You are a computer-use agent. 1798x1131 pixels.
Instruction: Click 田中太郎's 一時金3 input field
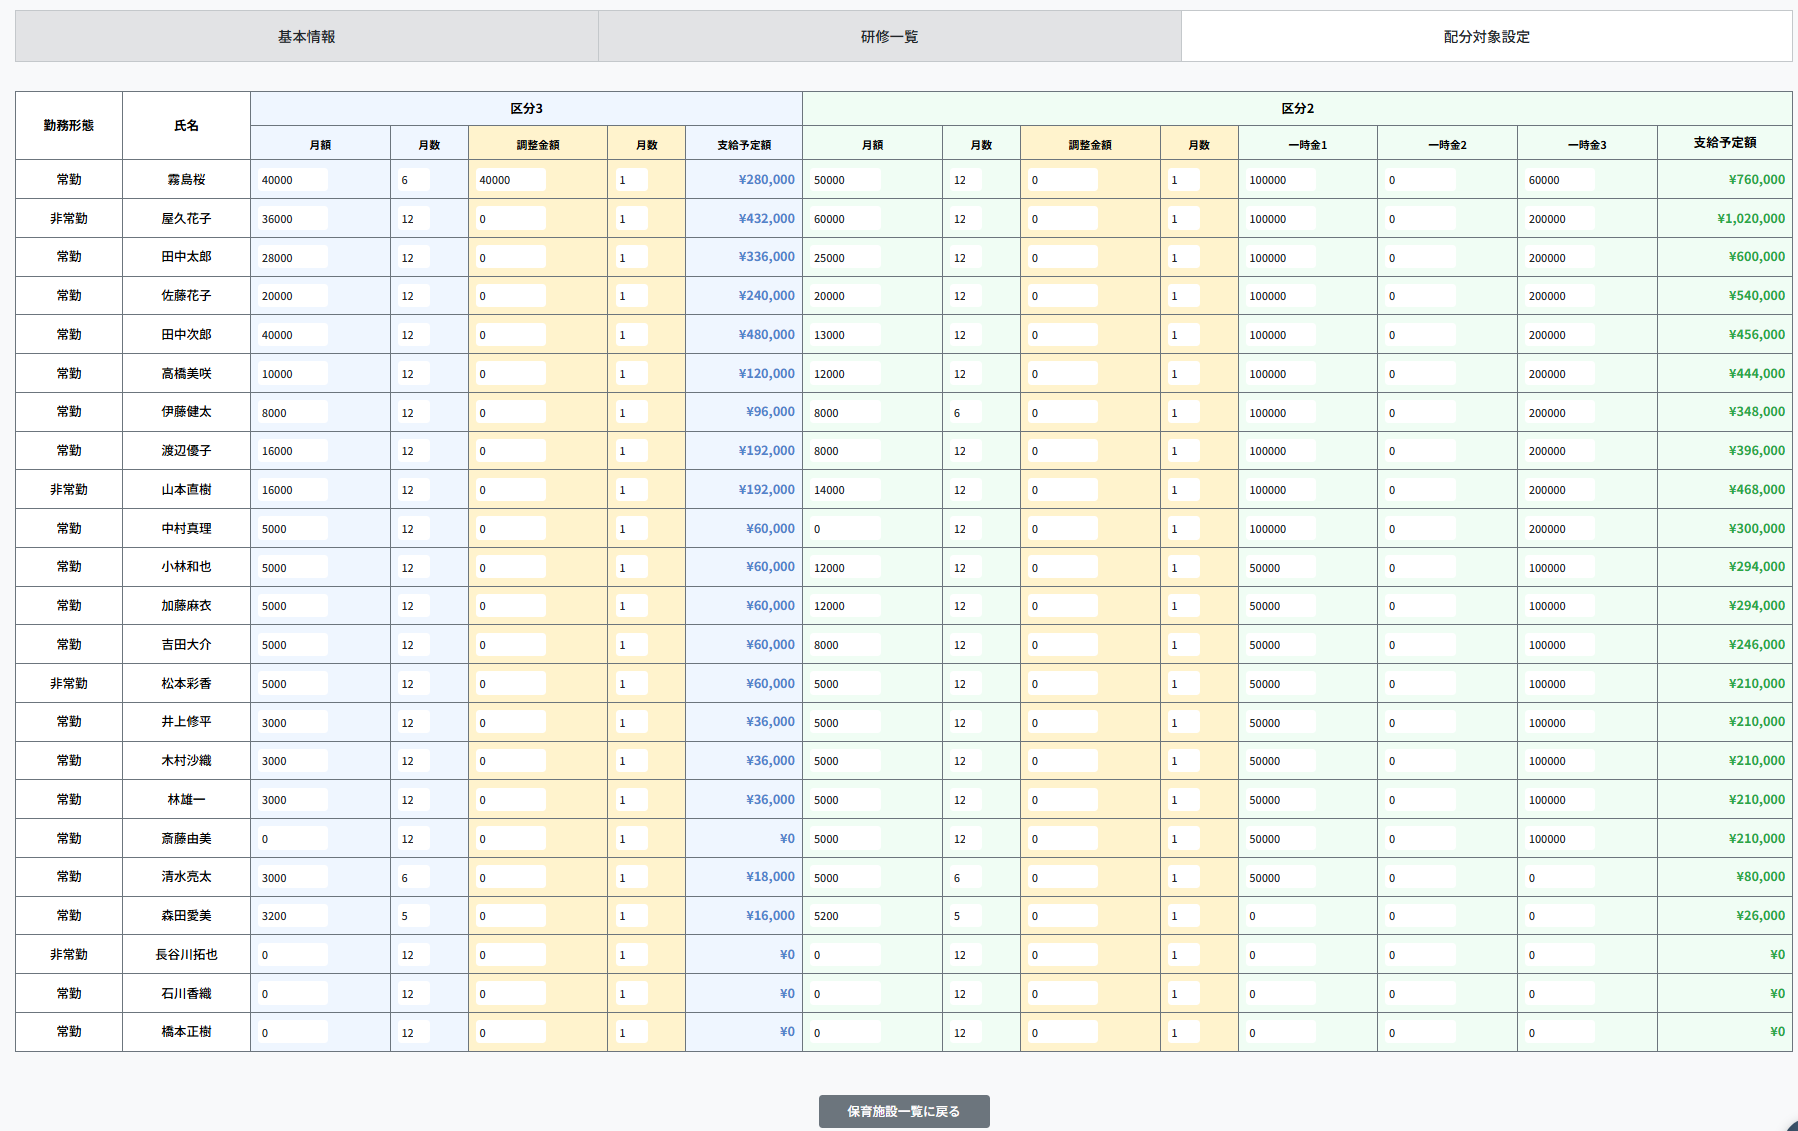pyautogui.click(x=1559, y=258)
